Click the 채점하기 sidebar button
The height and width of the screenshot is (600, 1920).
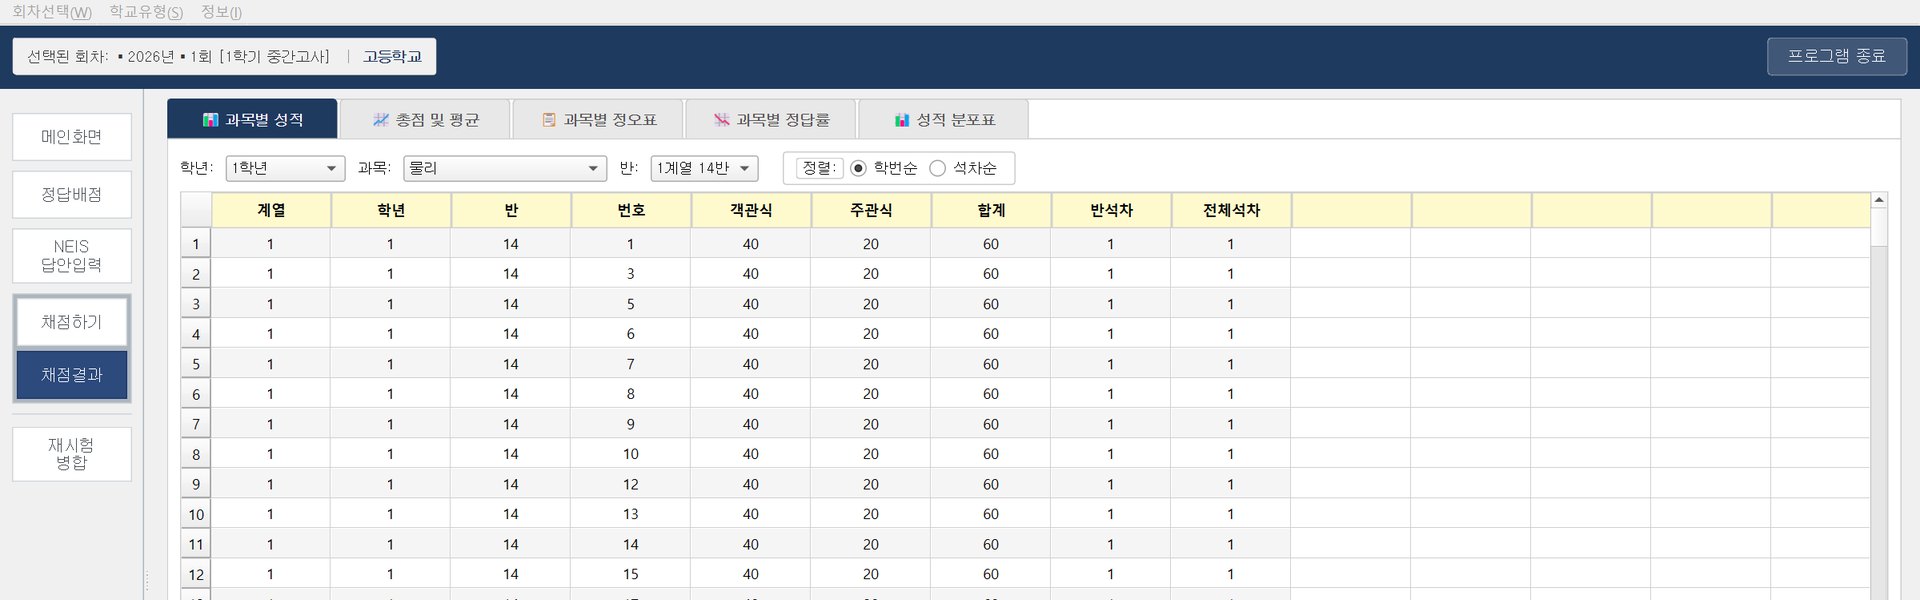pyautogui.click(x=72, y=322)
